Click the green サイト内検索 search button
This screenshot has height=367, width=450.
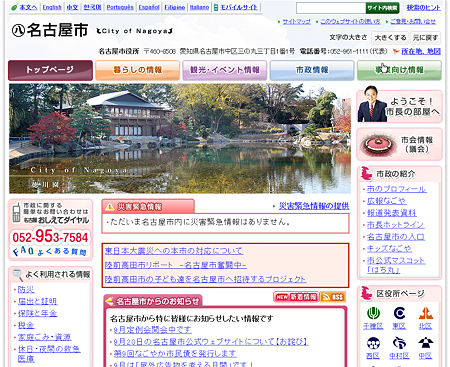(382, 8)
